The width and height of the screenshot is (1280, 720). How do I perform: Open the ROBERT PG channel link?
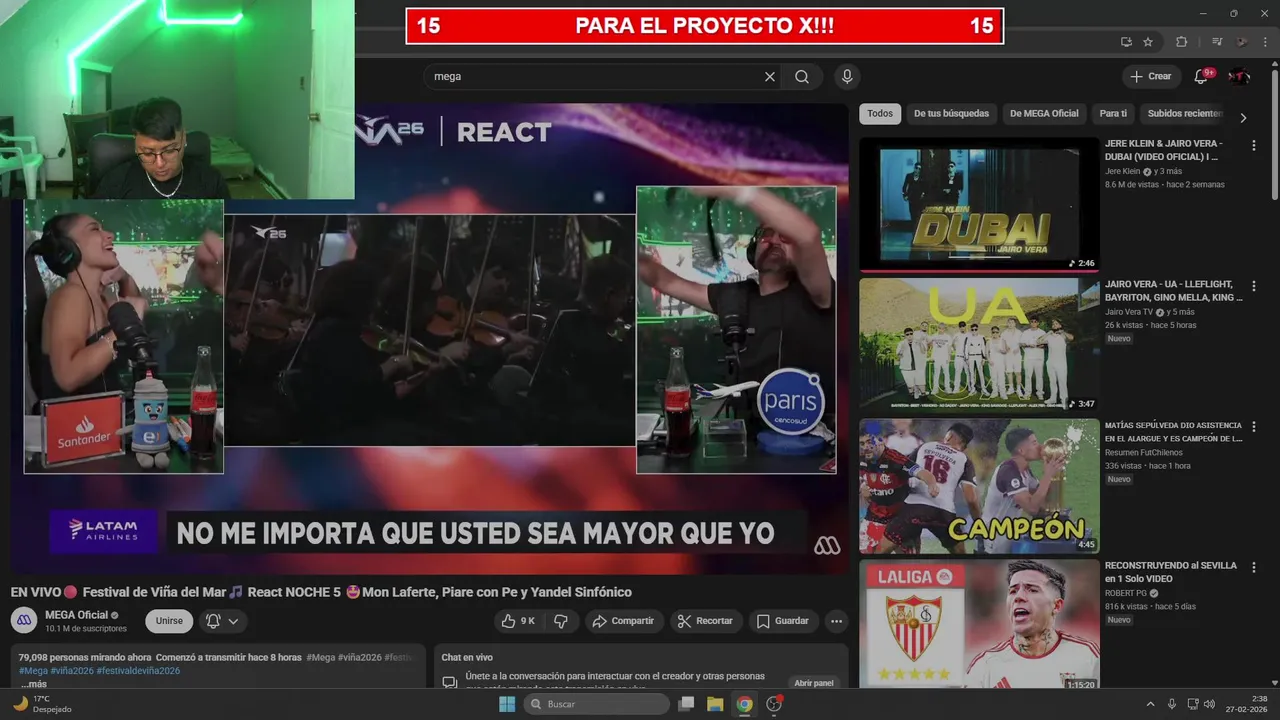click(x=1126, y=593)
